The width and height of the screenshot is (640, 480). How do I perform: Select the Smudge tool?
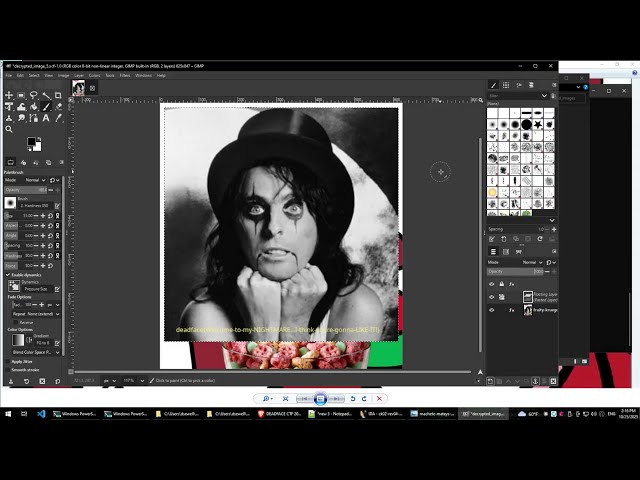click(x=21, y=118)
